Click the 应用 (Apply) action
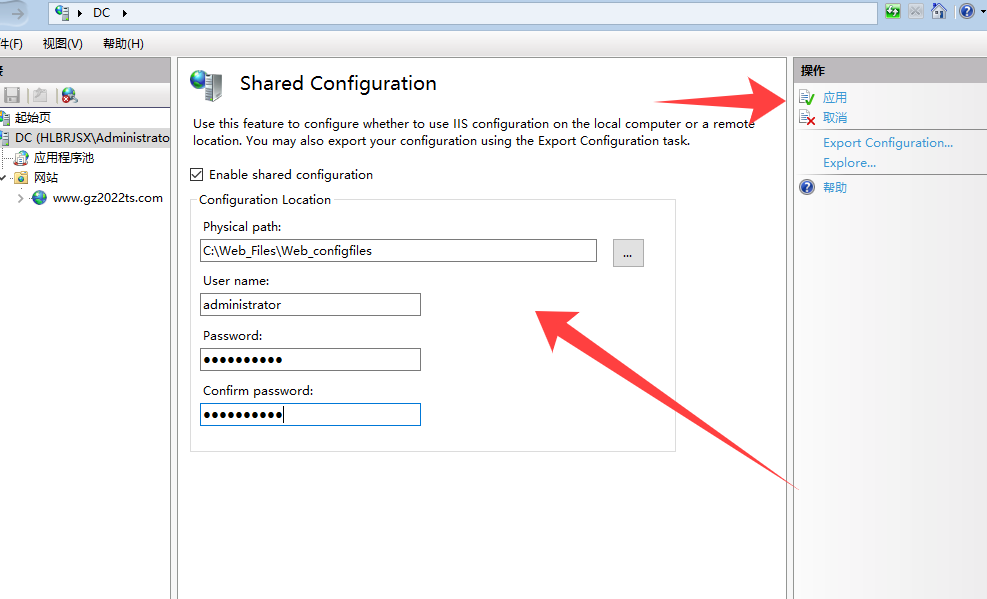The height and width of the screenshot is (599, 987). [834, 97]
